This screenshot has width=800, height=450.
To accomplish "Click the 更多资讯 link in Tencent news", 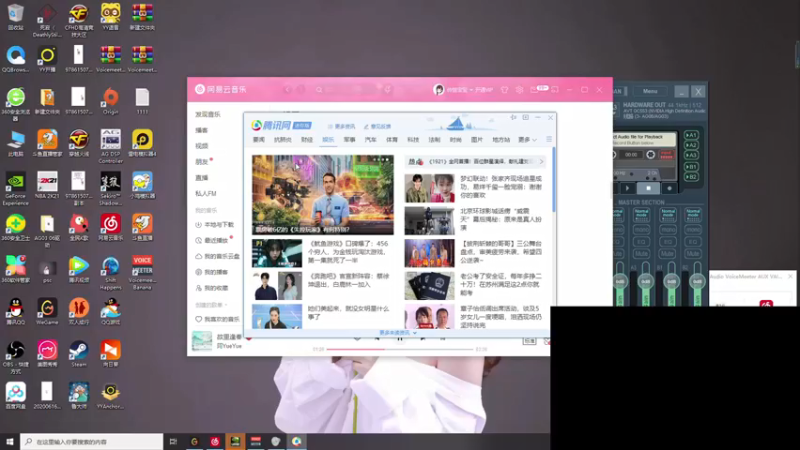I will click(x=341, y=126).
